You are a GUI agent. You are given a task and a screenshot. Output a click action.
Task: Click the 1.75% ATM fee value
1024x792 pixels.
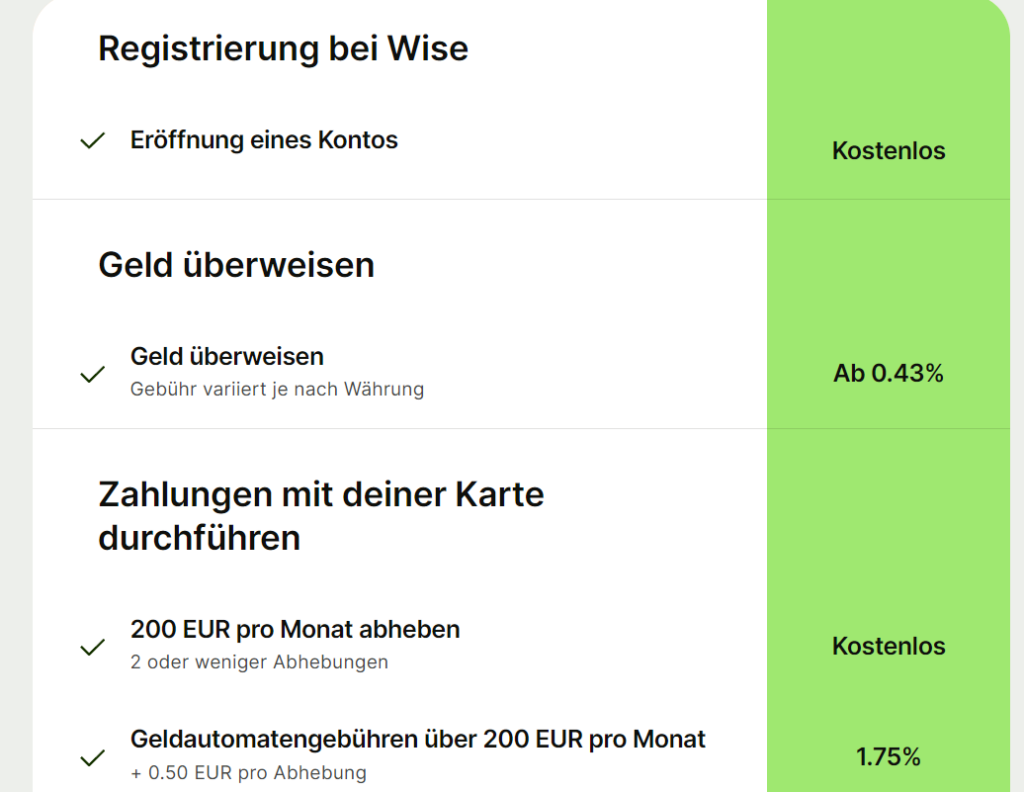click(888, 757)
